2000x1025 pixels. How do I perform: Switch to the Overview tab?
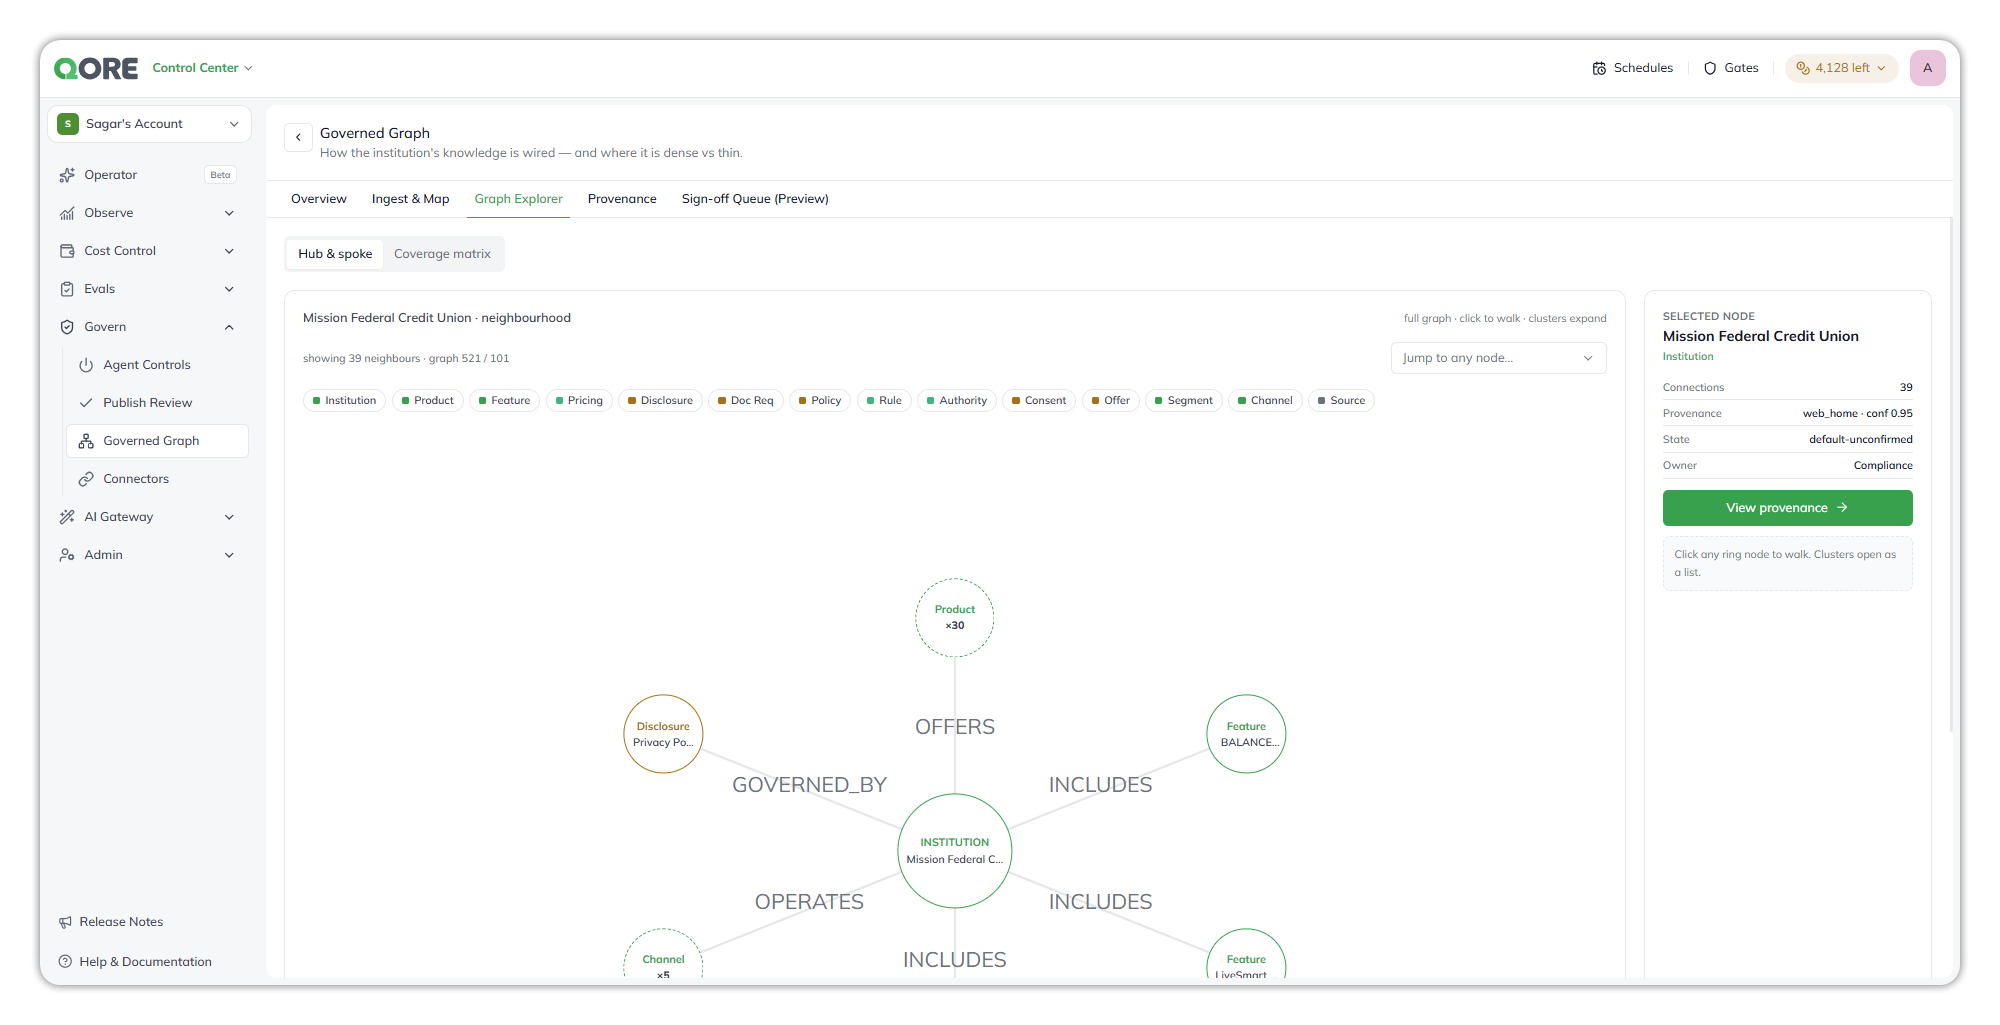319,199
